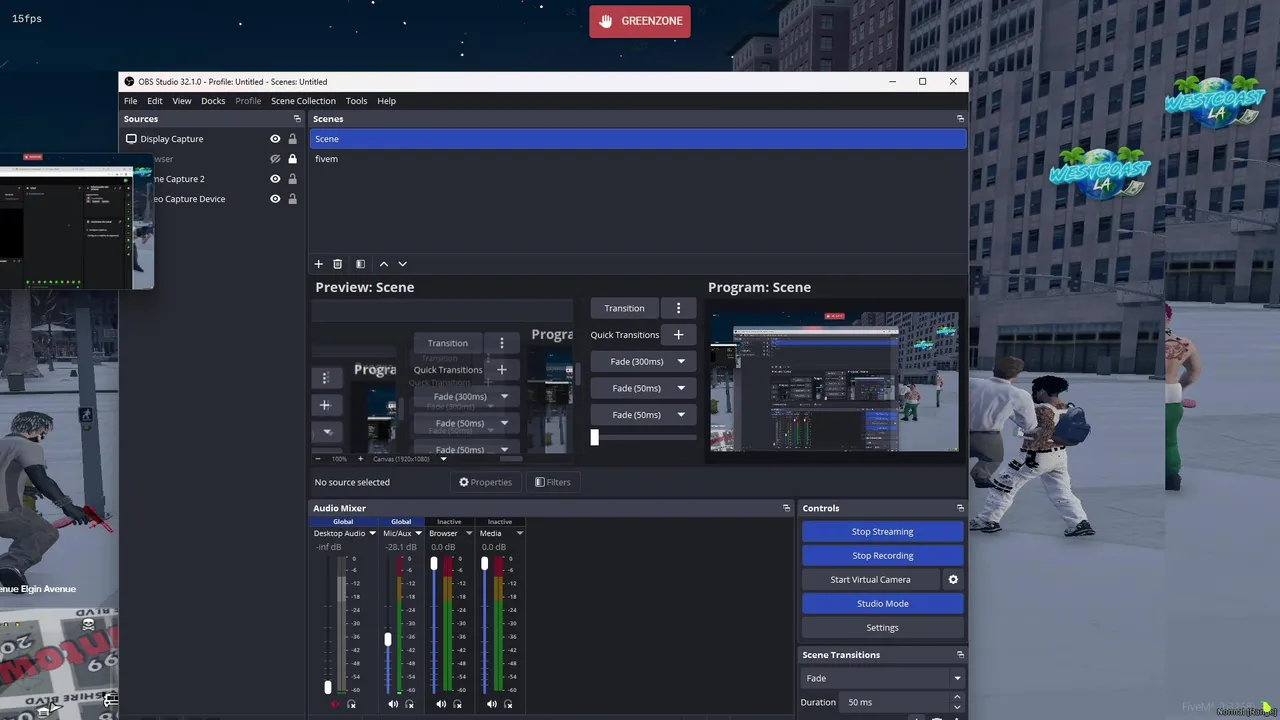Click Stop Recording button
Screen dimensions: 1280x720
pos(882,556)
